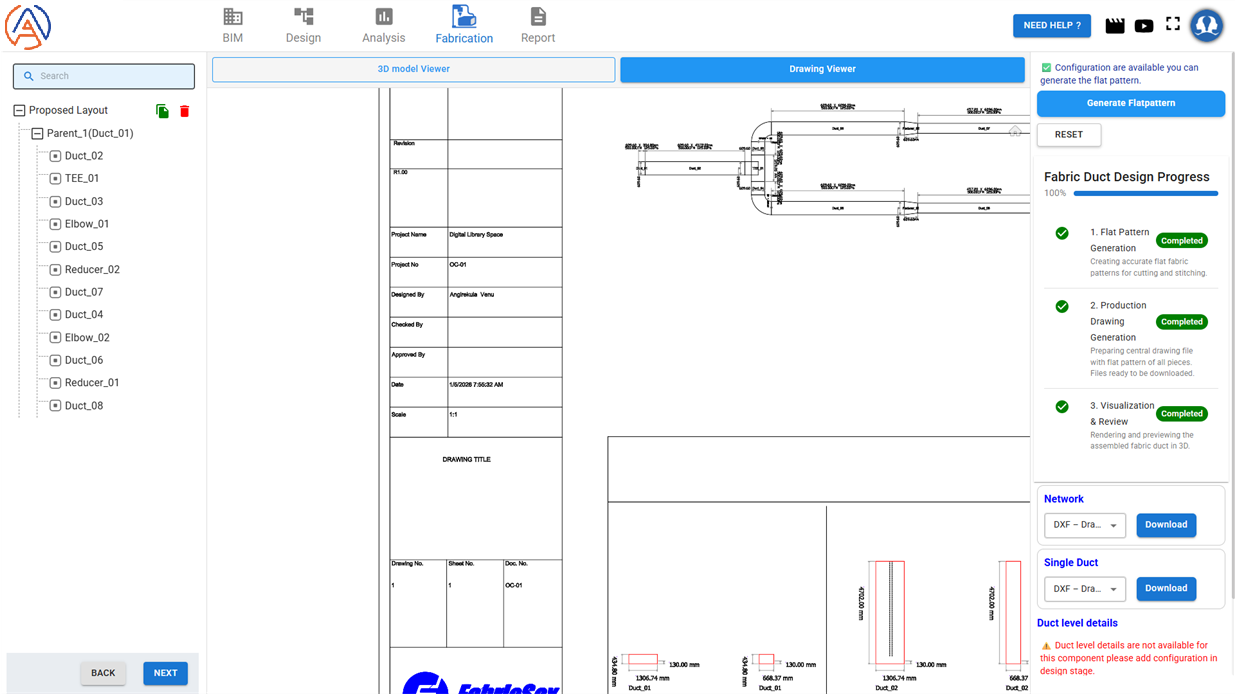Click the Fabric Duct Design progress bar
The image size is (1238, 694).
[1145, 193]
